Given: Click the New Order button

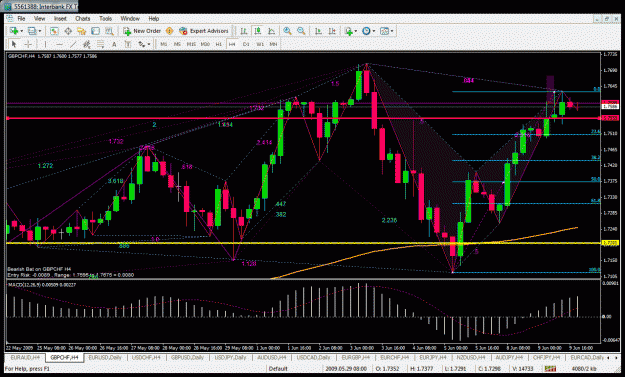Looking at the screenshot, I should click(142, 31).
